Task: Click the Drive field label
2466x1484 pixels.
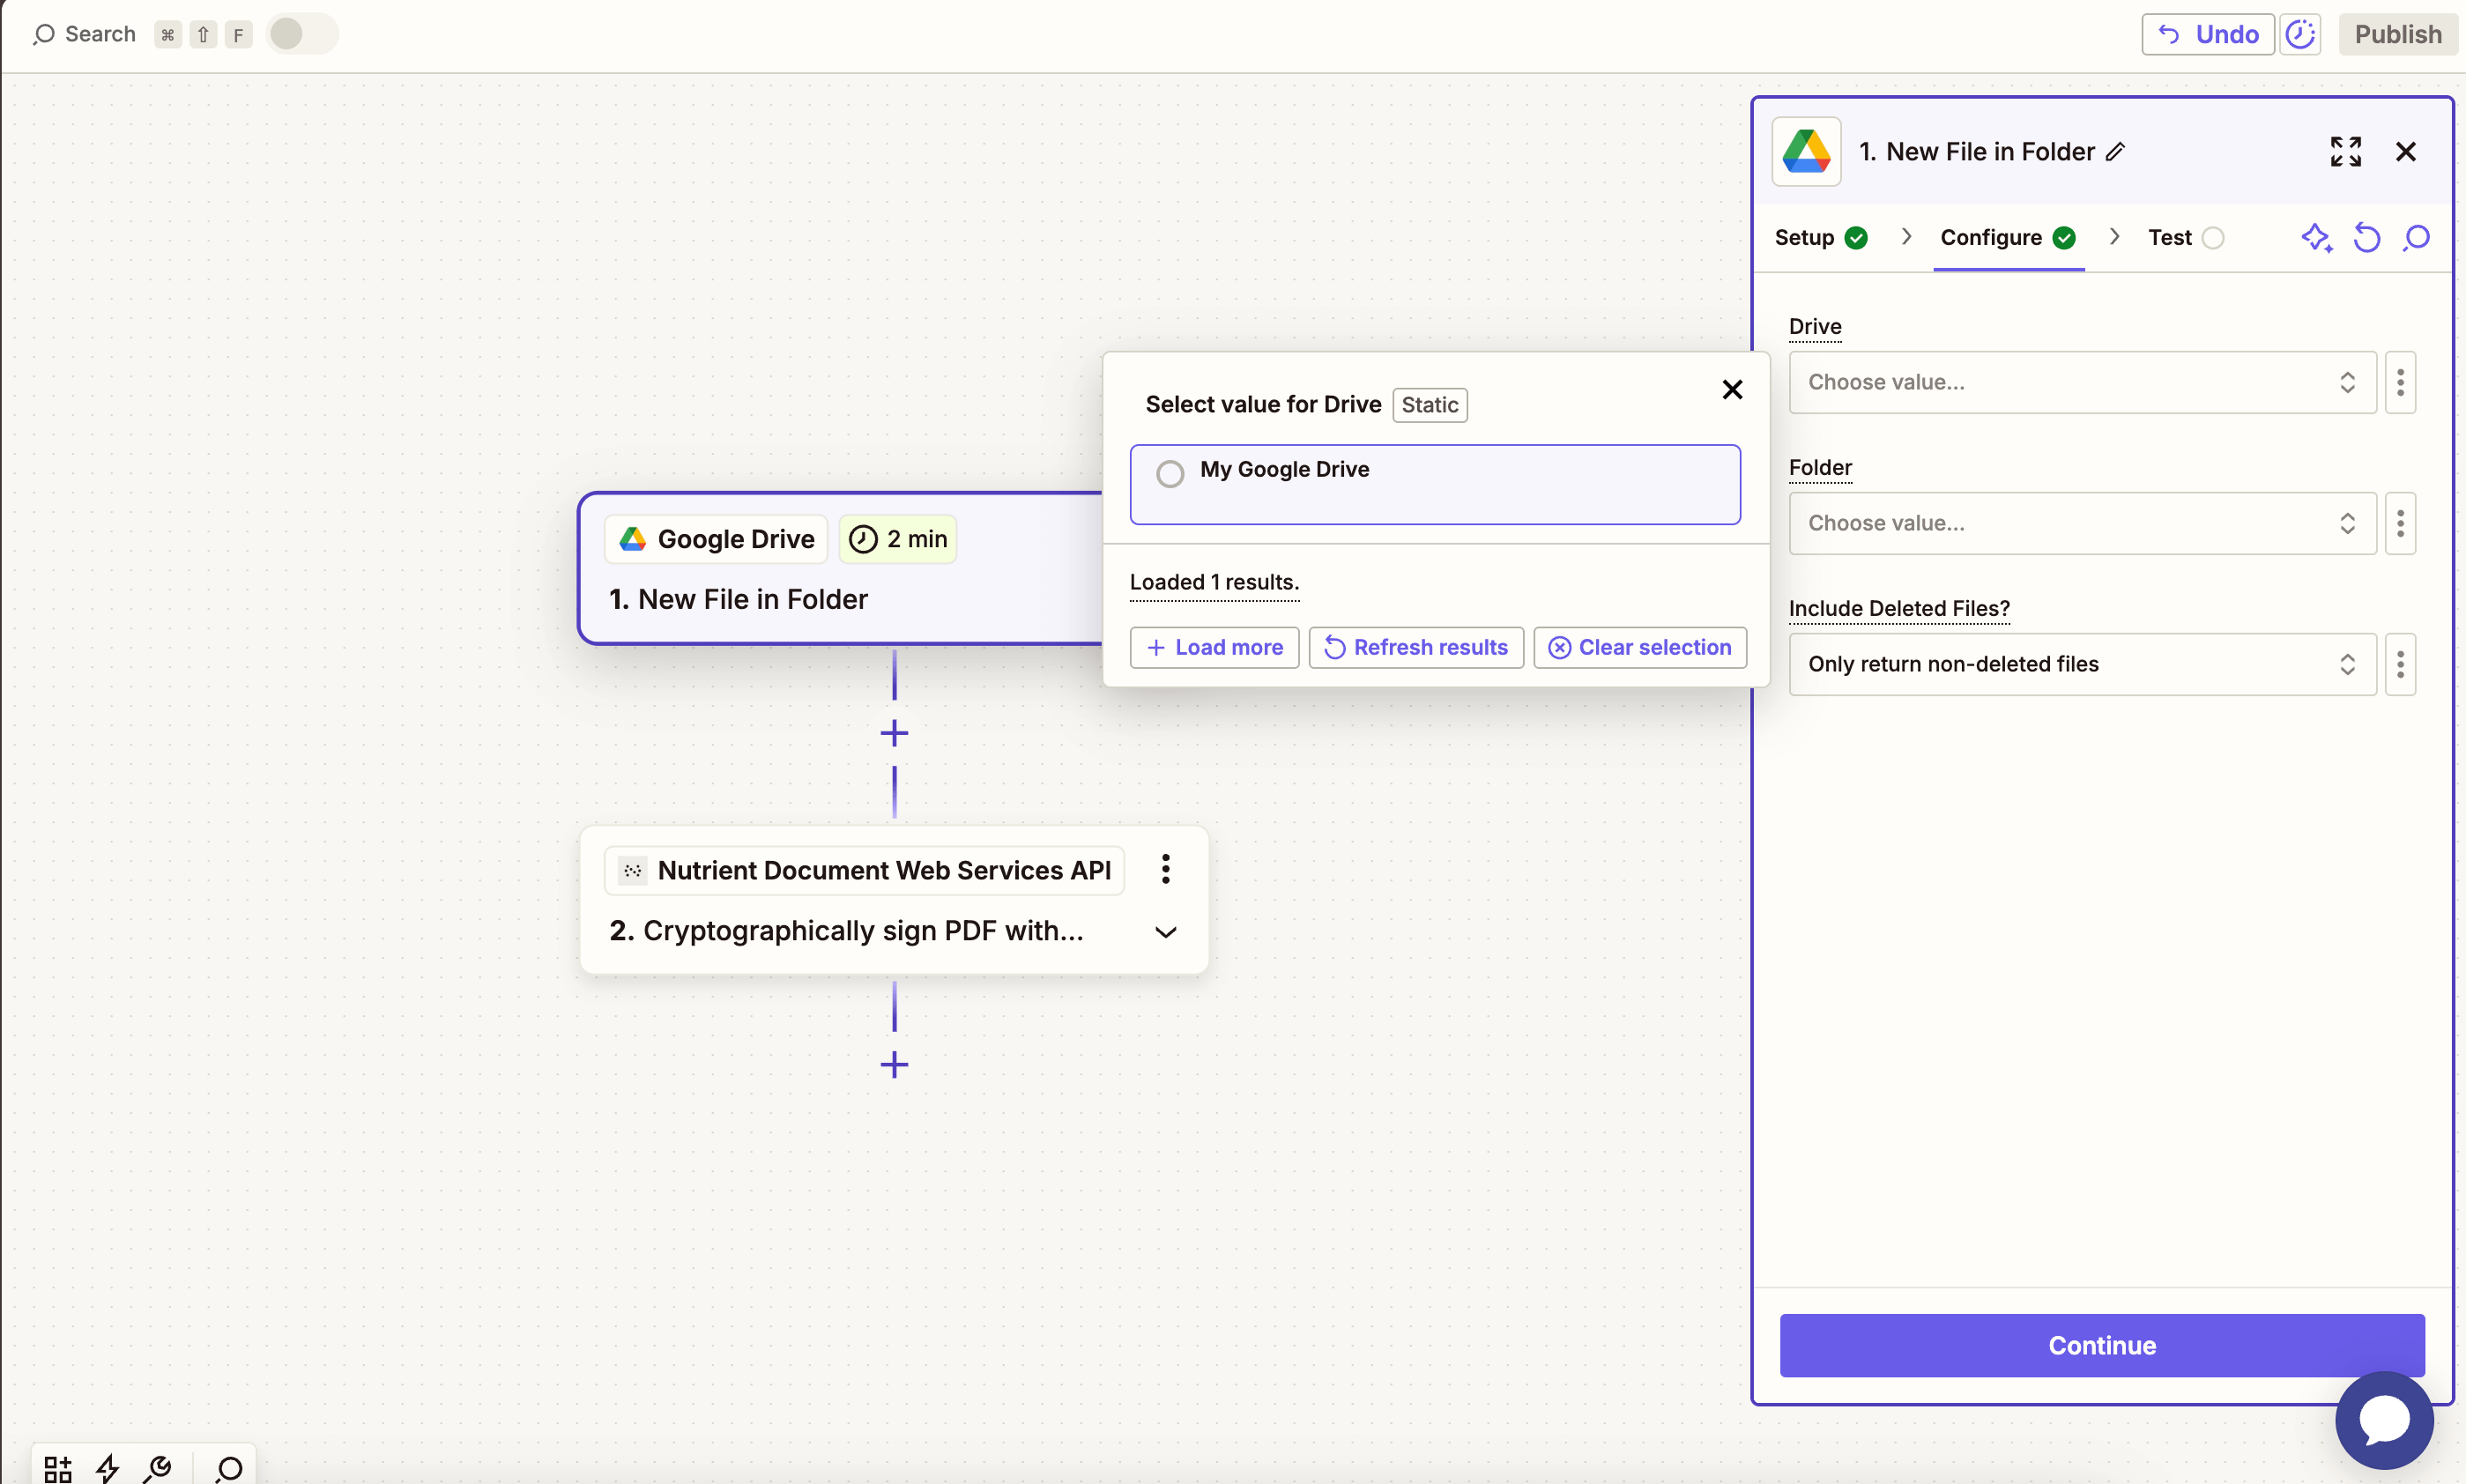Action: click(1815, 326)
